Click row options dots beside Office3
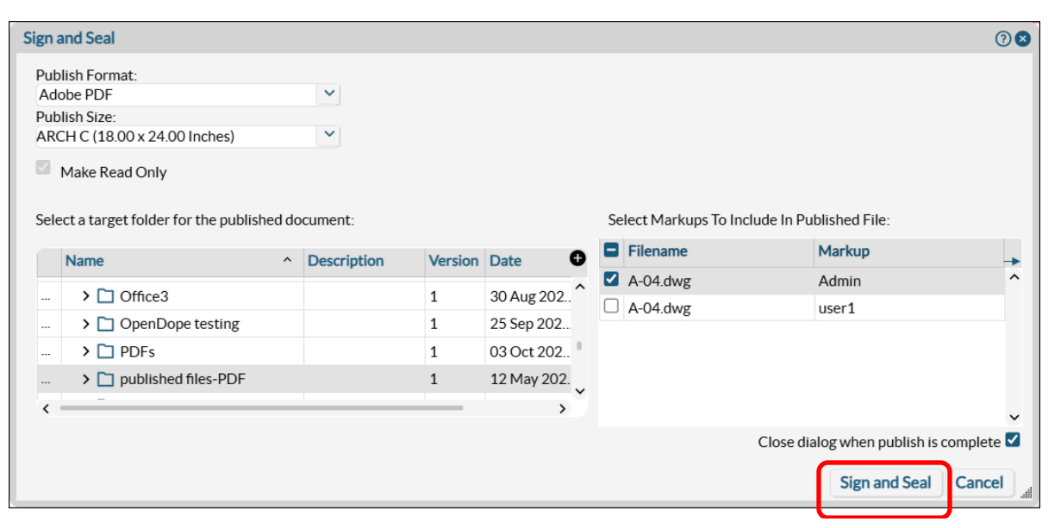The width and height of the screenshot is (1053, 528). point(46,298)
